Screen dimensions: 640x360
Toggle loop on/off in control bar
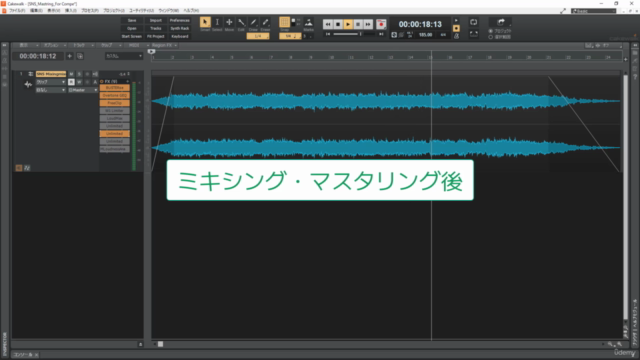473,22
